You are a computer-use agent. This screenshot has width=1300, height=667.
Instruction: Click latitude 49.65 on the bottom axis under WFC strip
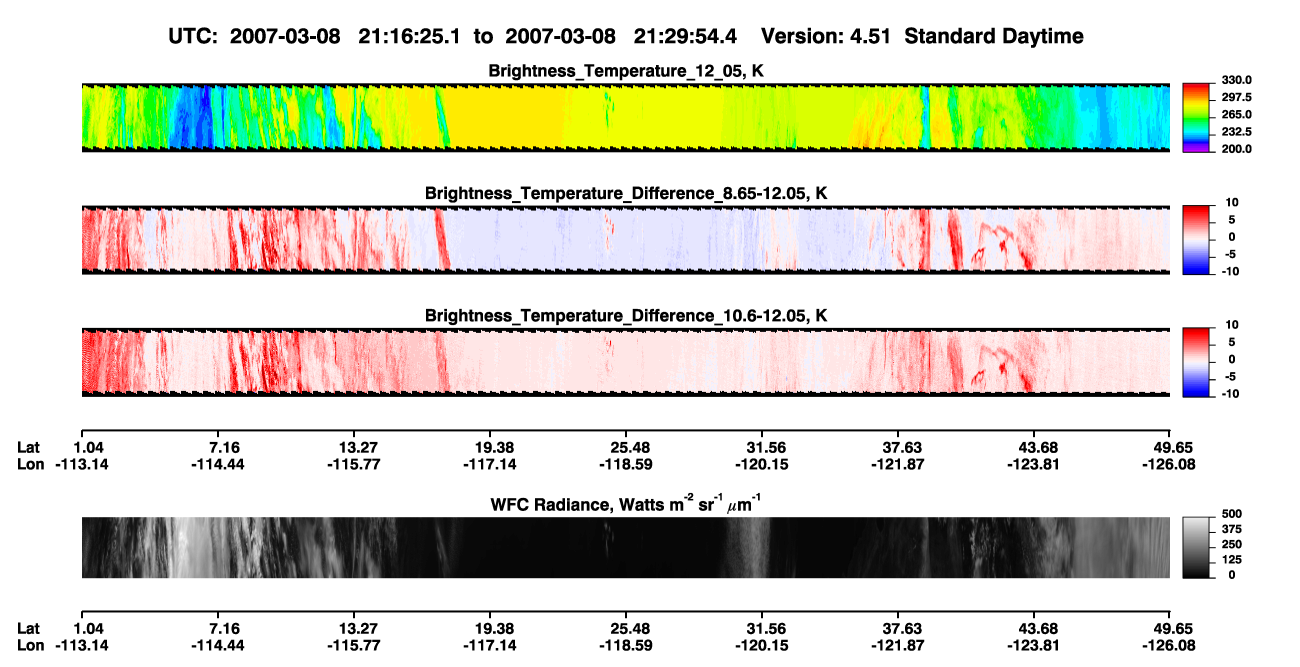(1169, 628)
